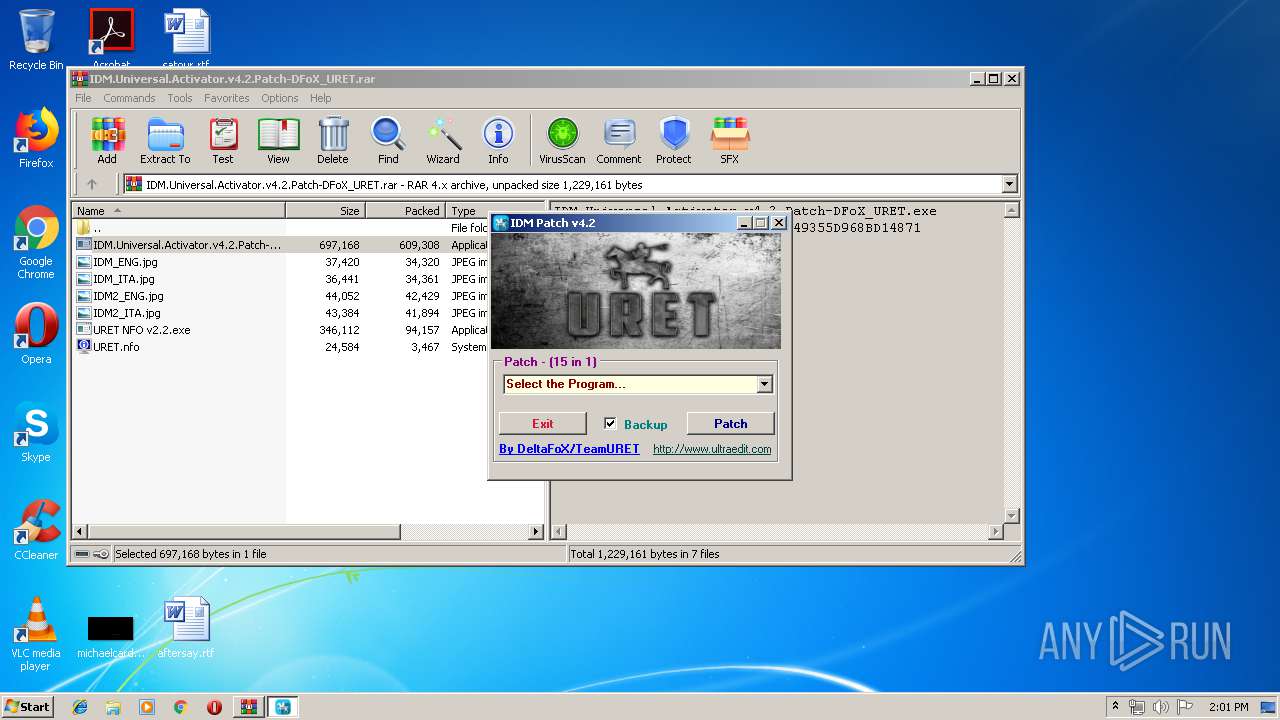Open Recycle Bin desktop icon
1280x720 pixels.
click(36, 40)
